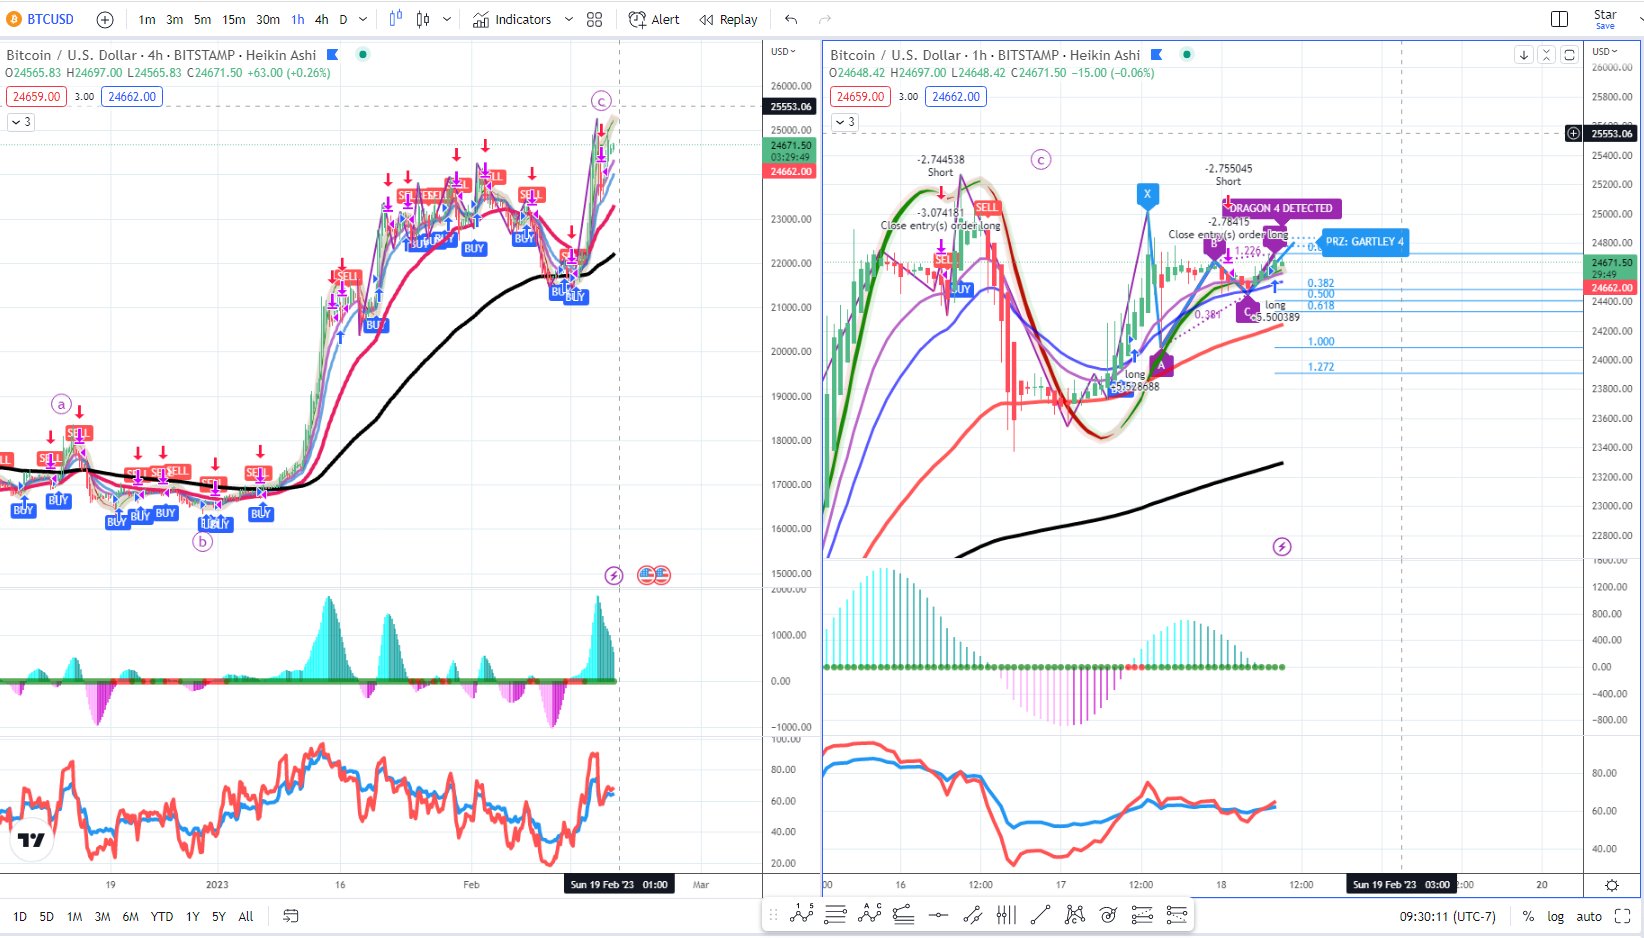Select the candles chart type icon
Screen dimensions: 1644x938
tap(423, 19)
